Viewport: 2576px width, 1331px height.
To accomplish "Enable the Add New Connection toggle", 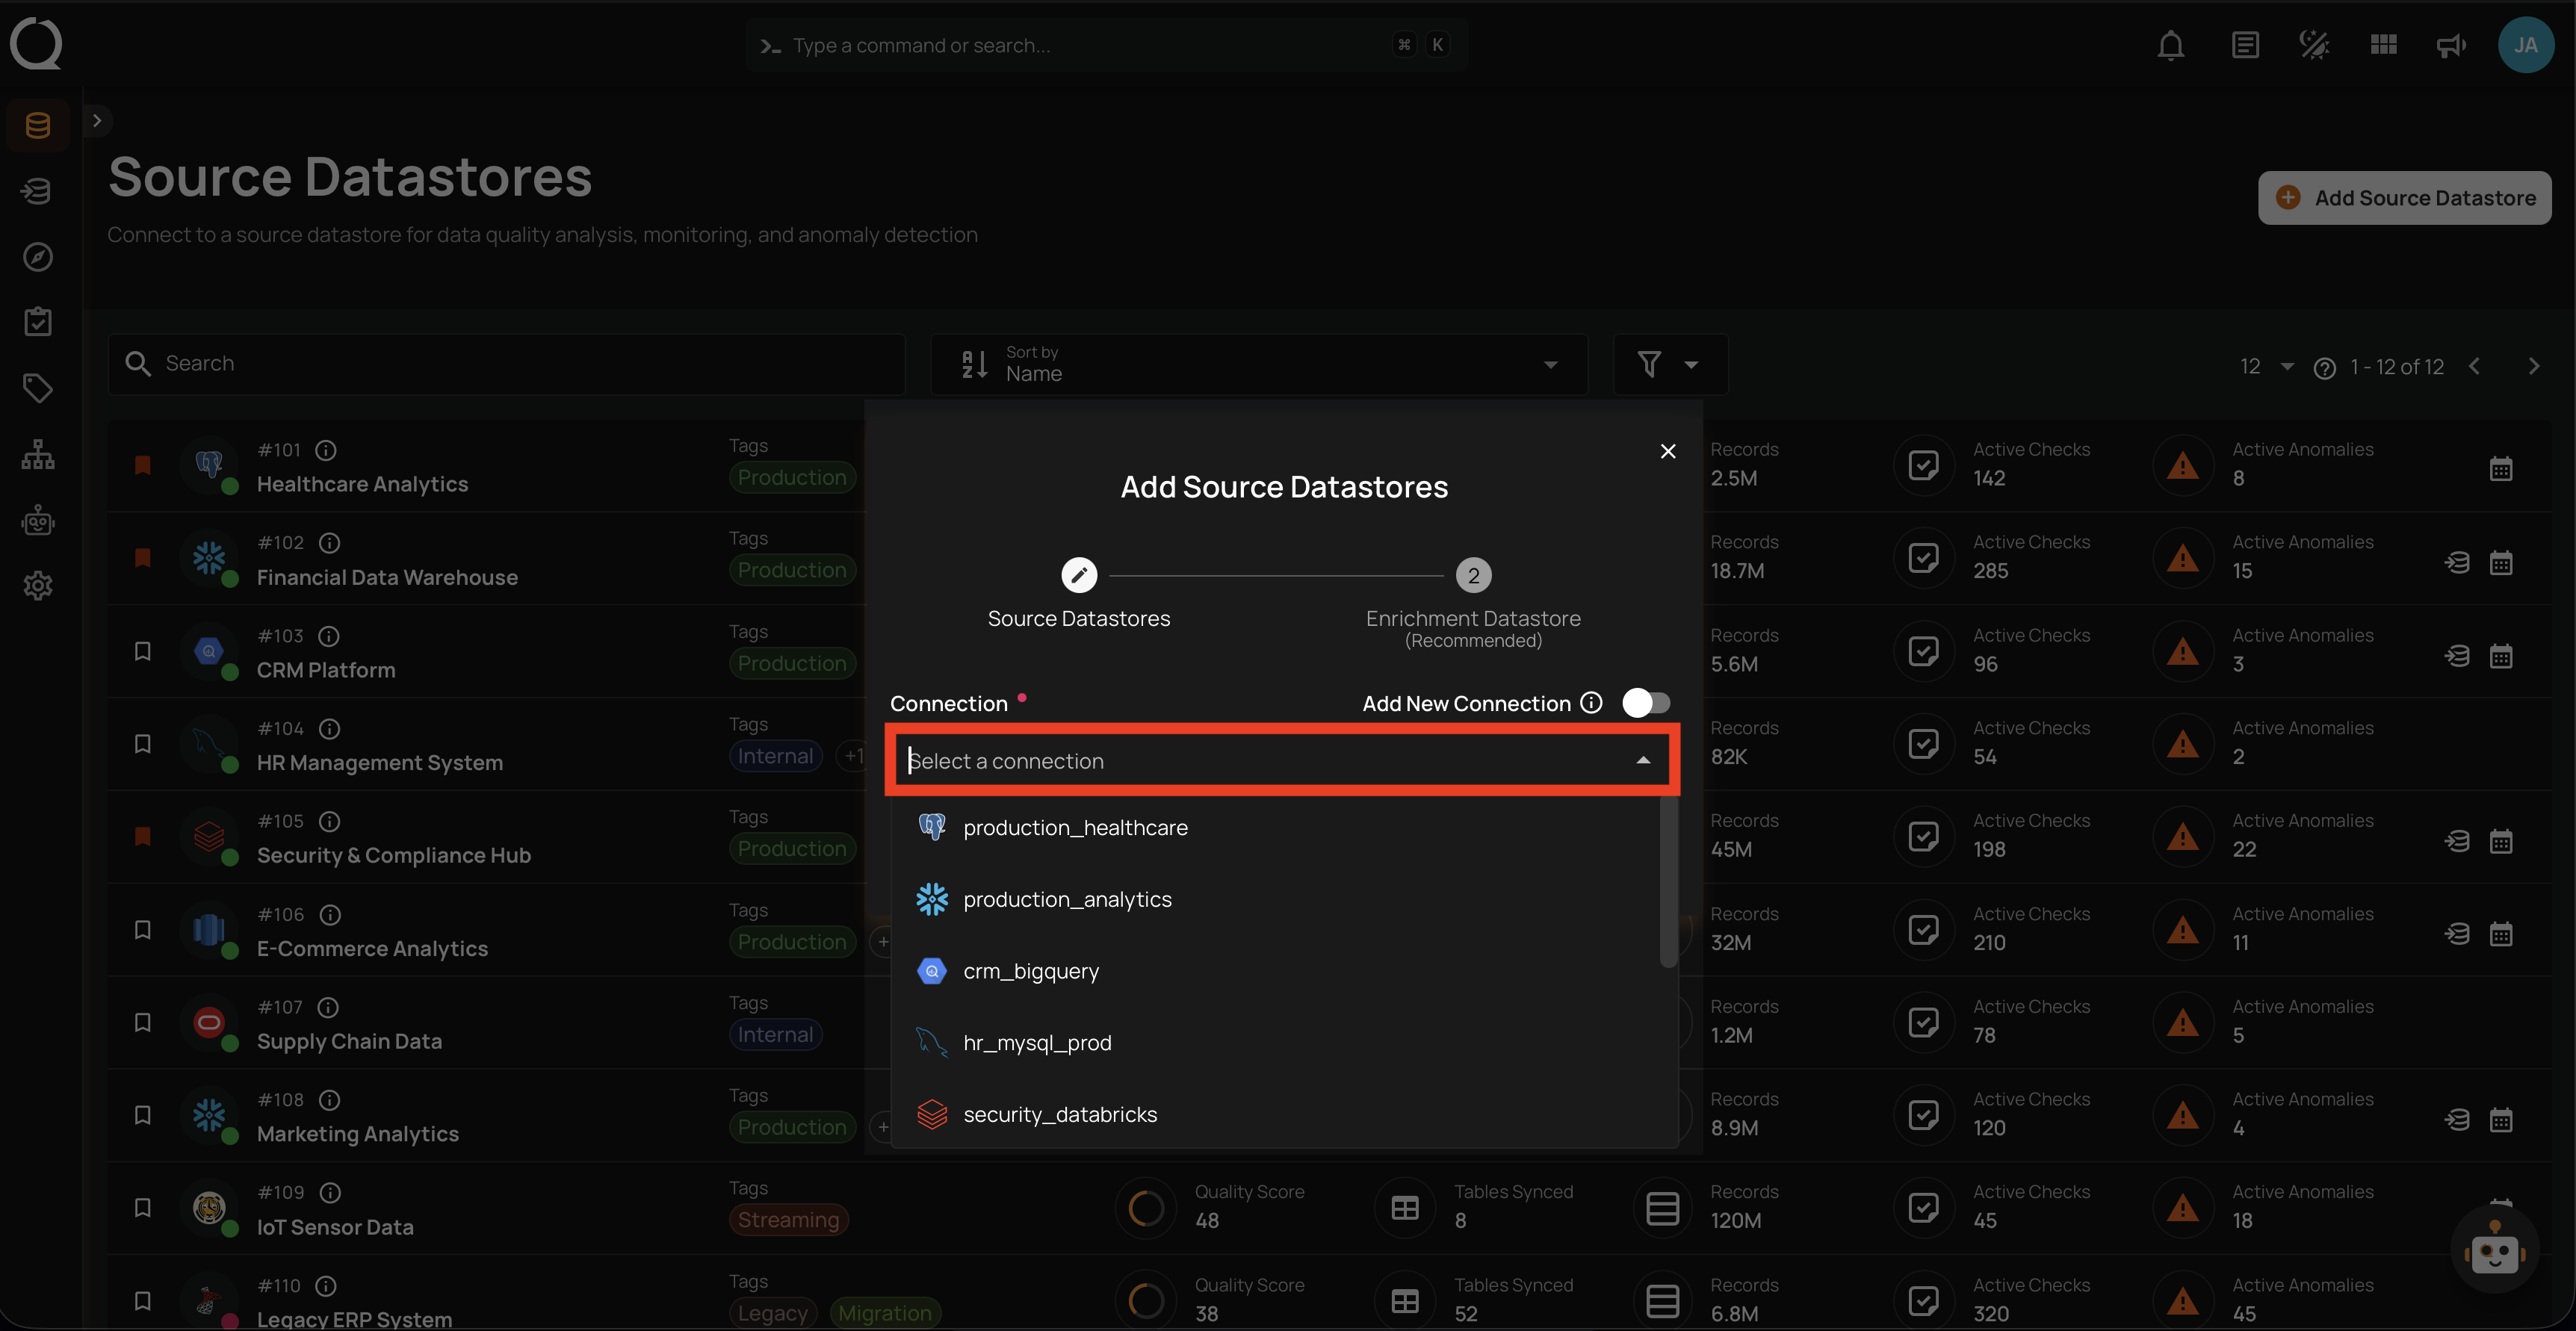I will tap(1645, 703).
